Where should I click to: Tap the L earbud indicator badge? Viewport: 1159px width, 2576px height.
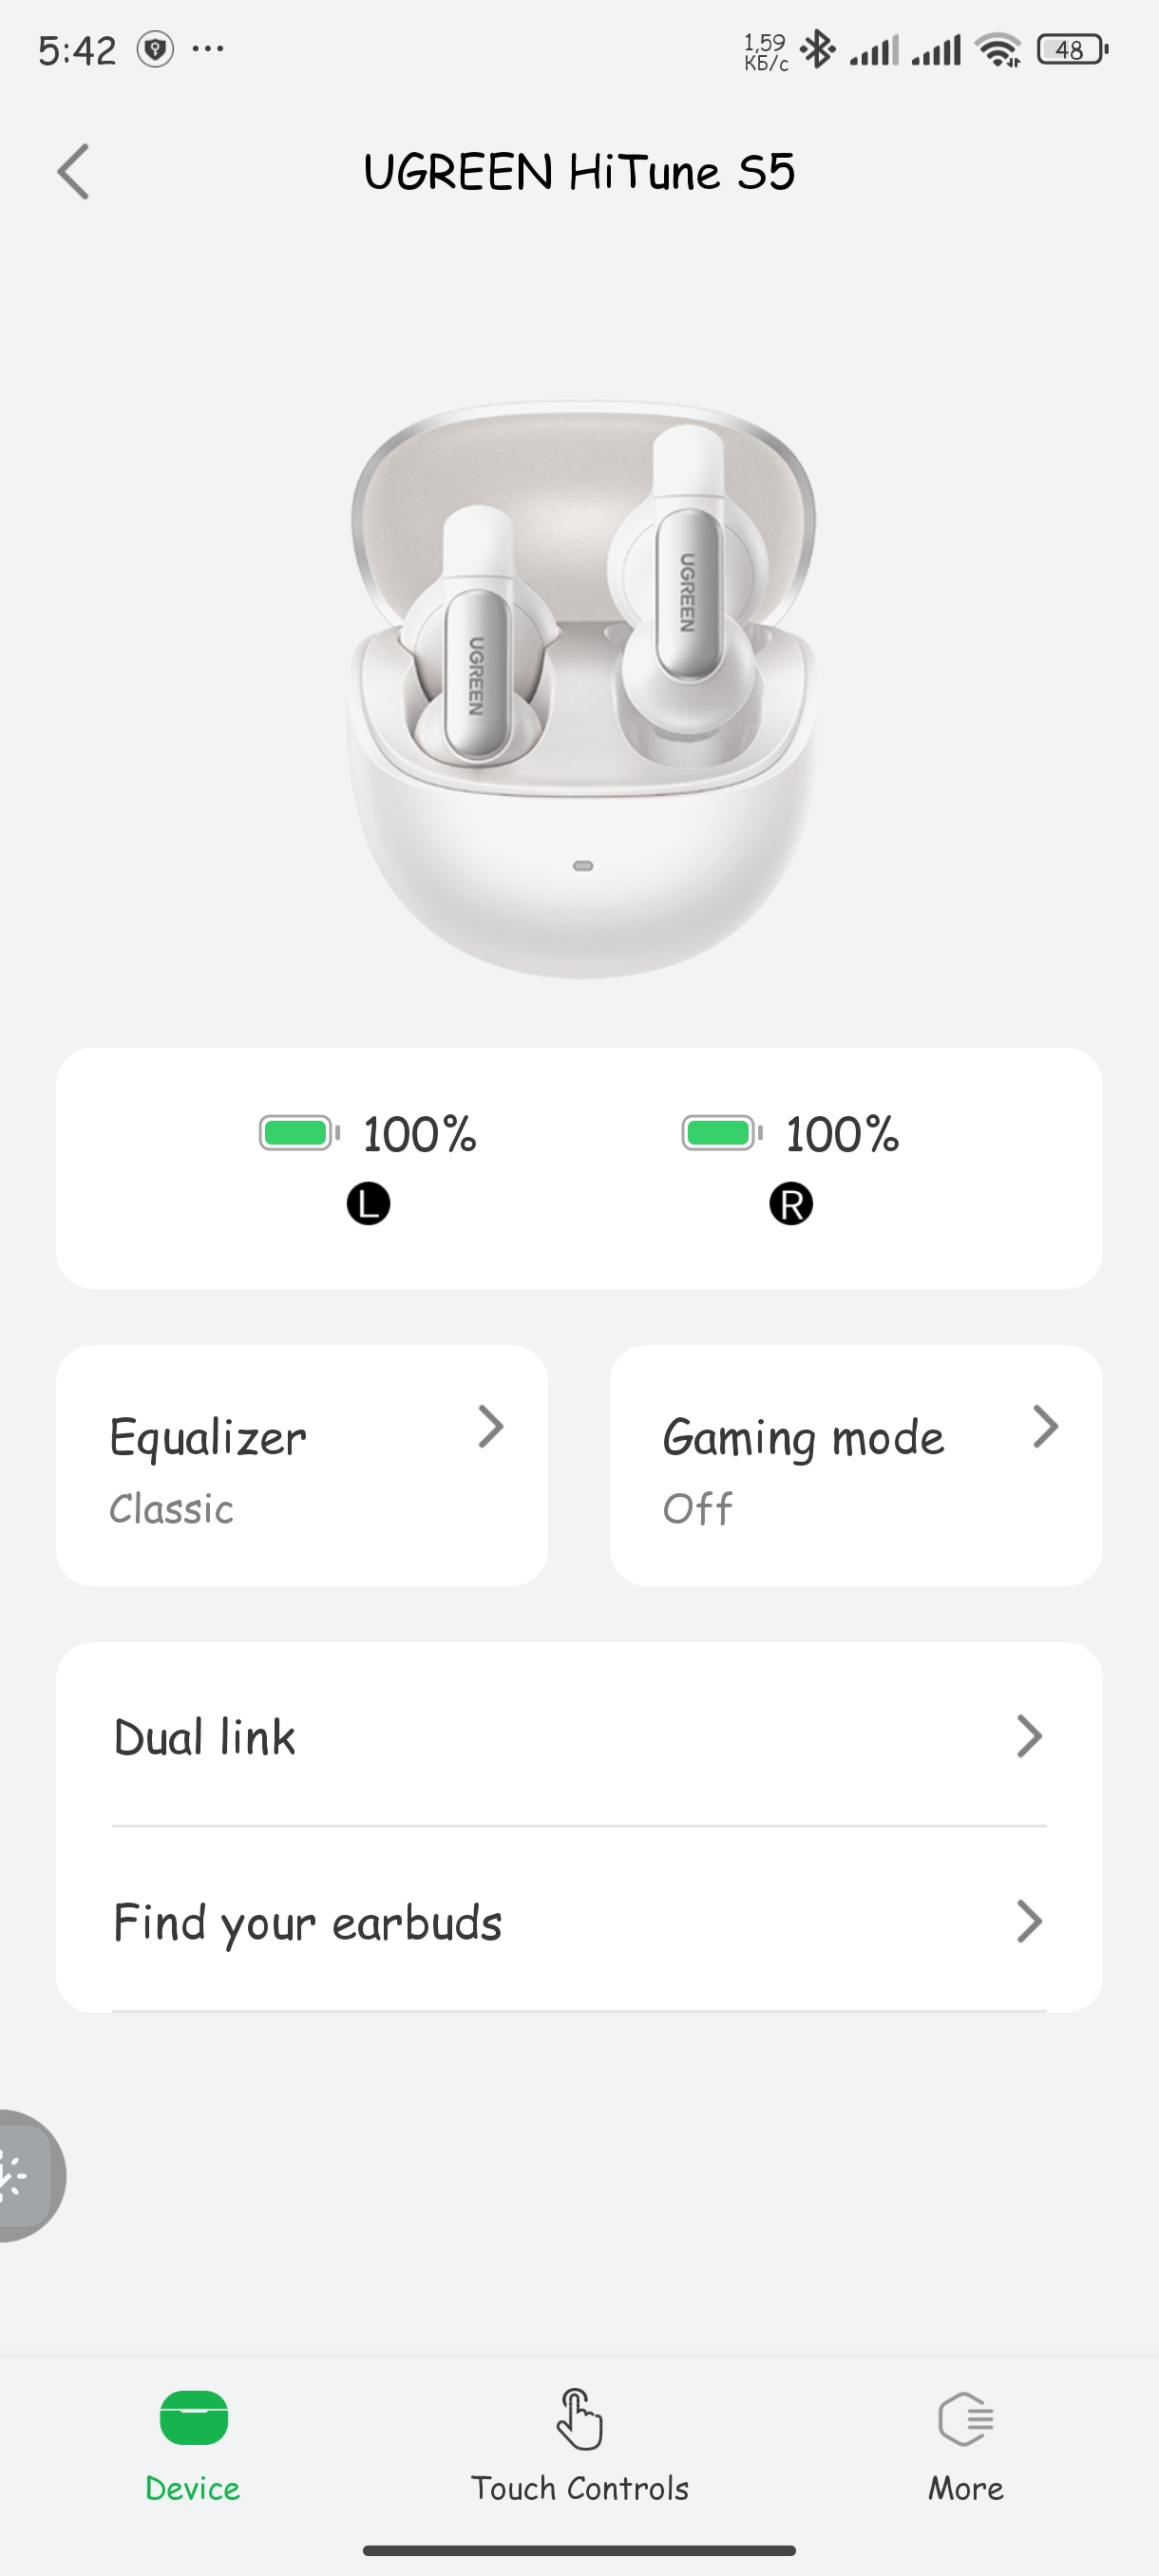point(368,1203)
